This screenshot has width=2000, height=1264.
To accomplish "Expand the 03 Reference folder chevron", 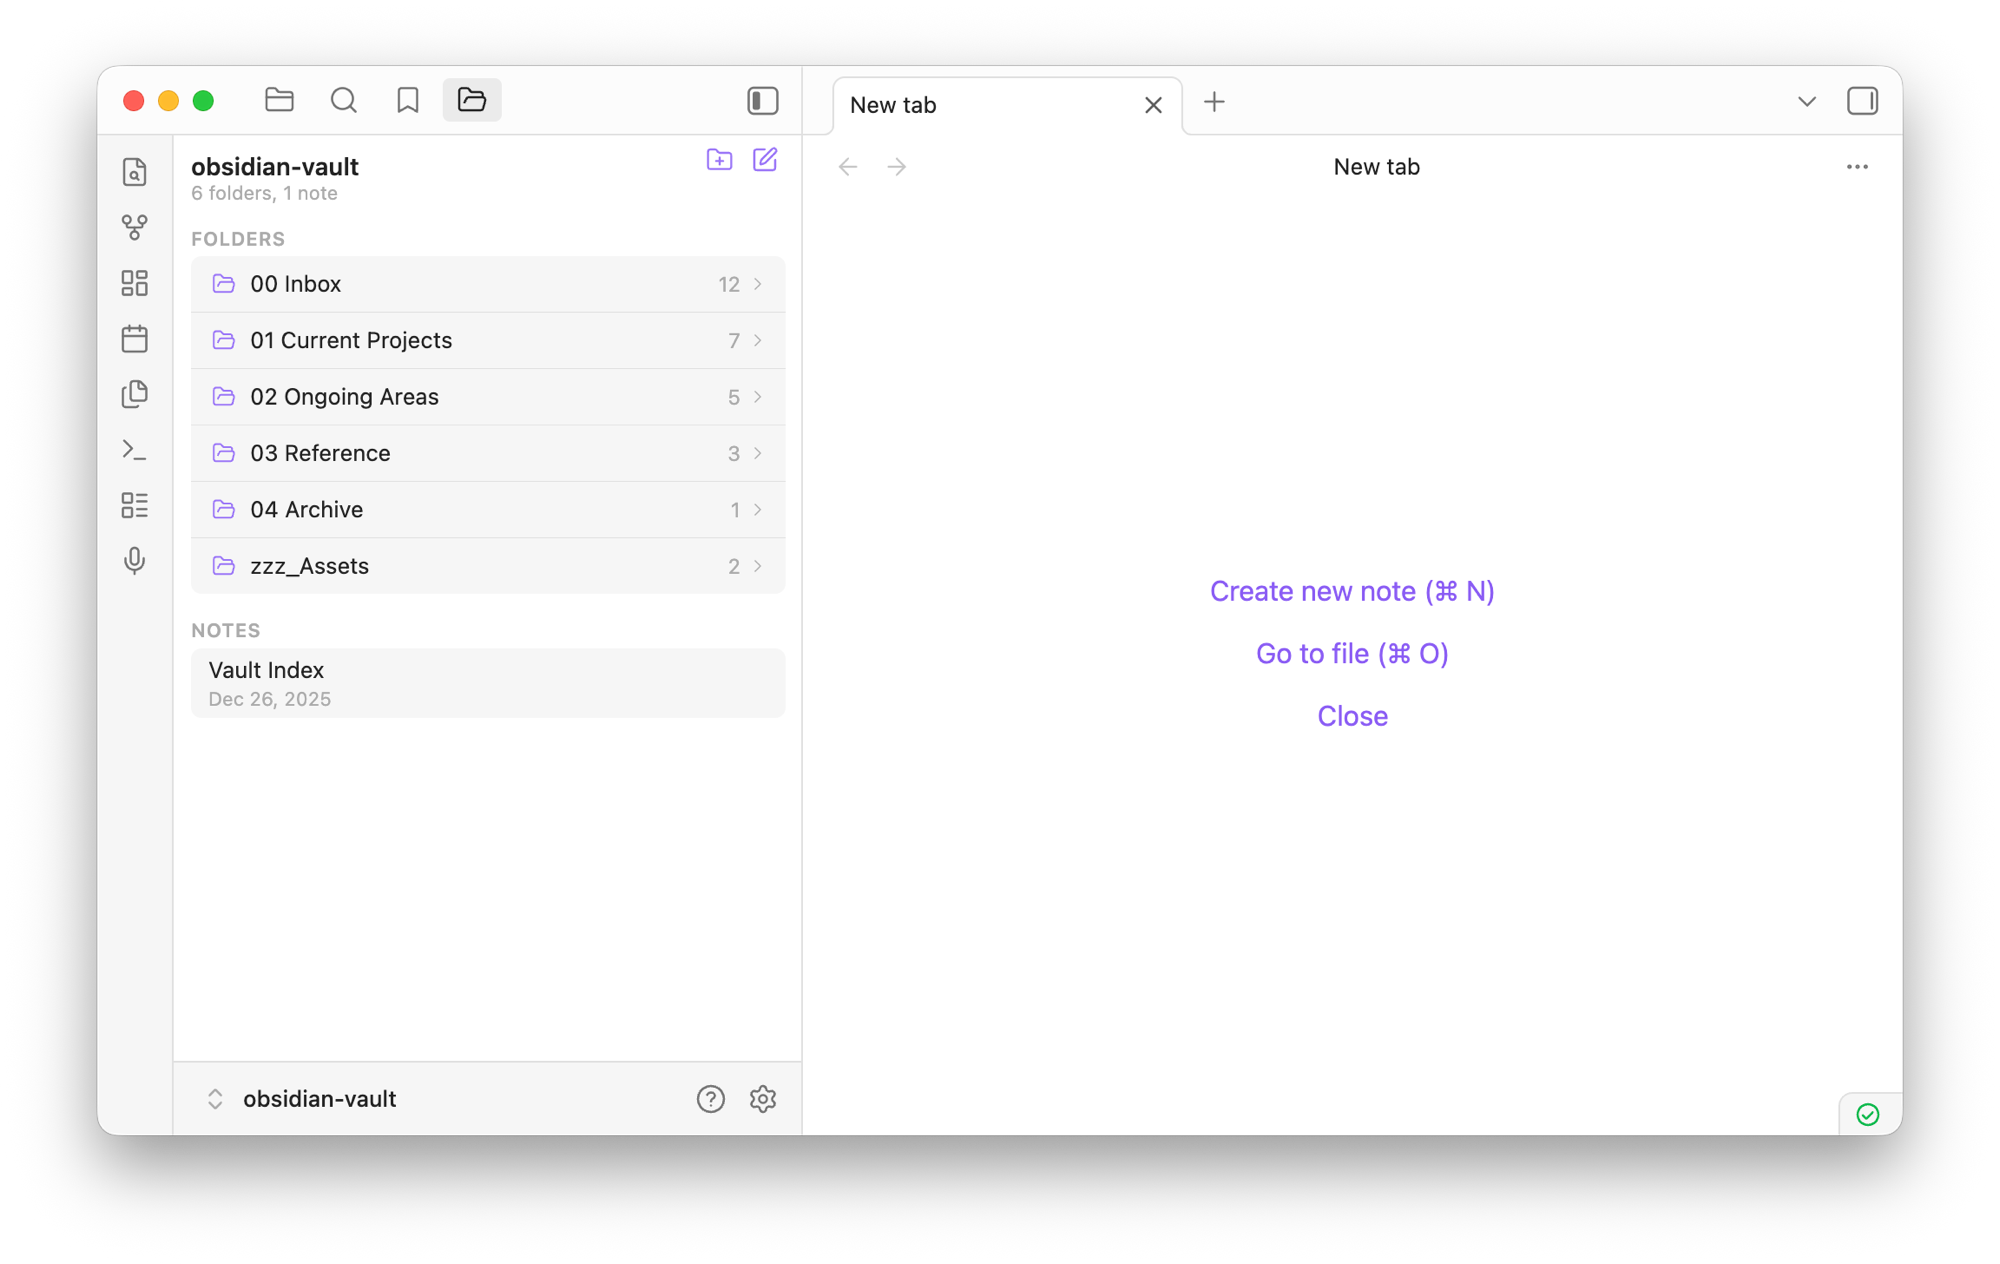I will click(x=758, y=453).
